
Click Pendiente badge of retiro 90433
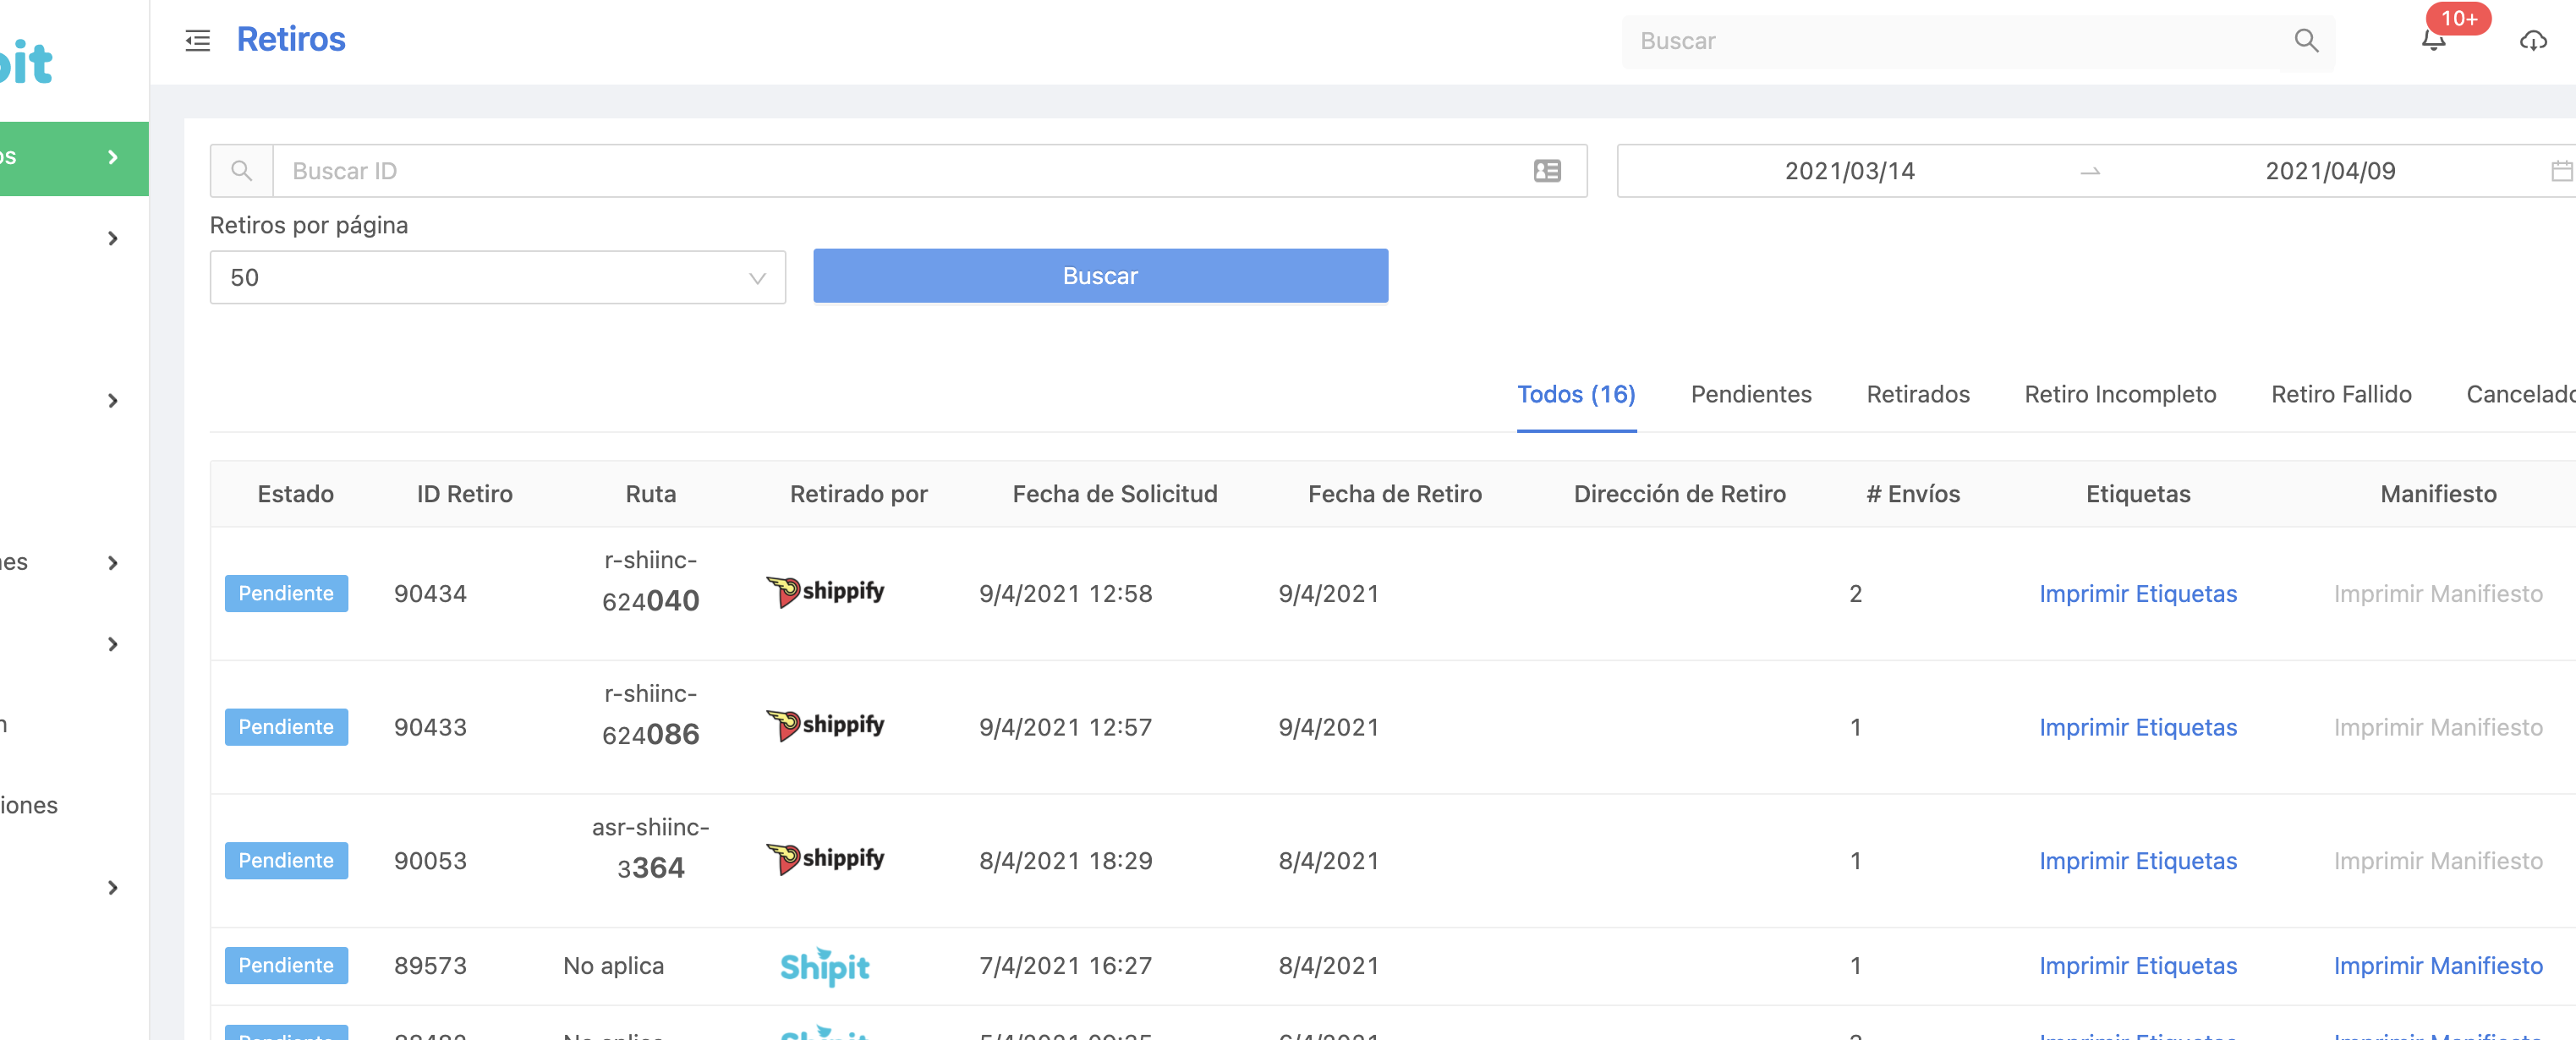pyautogui.click(x=286, y=727)
